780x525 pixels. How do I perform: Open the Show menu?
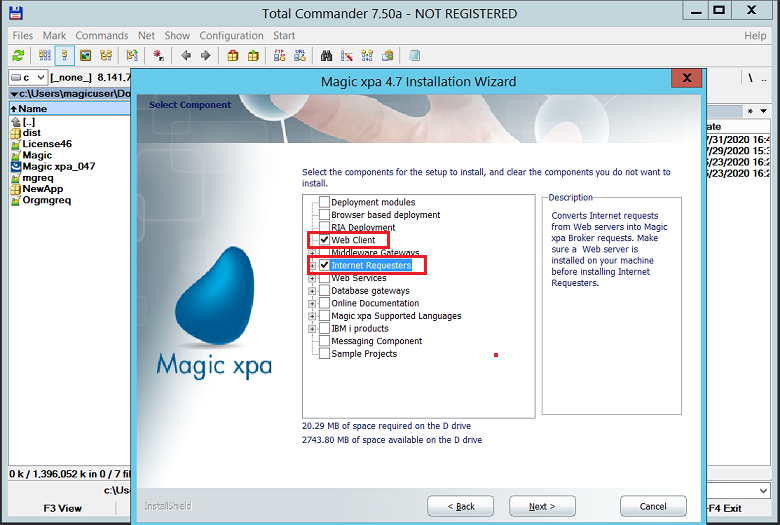click(x=177, y=35)
